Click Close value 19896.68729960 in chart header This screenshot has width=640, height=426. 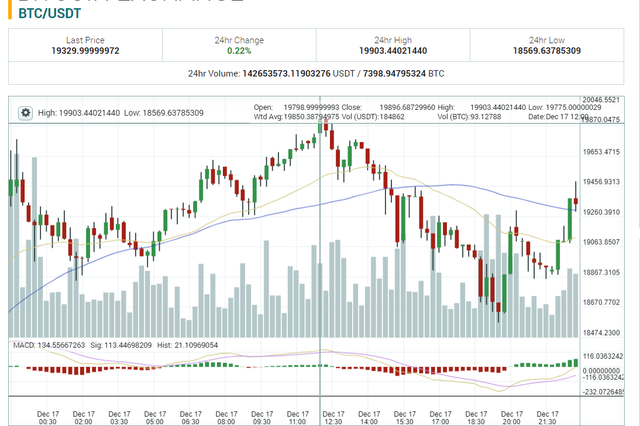[x=407, y=107]
